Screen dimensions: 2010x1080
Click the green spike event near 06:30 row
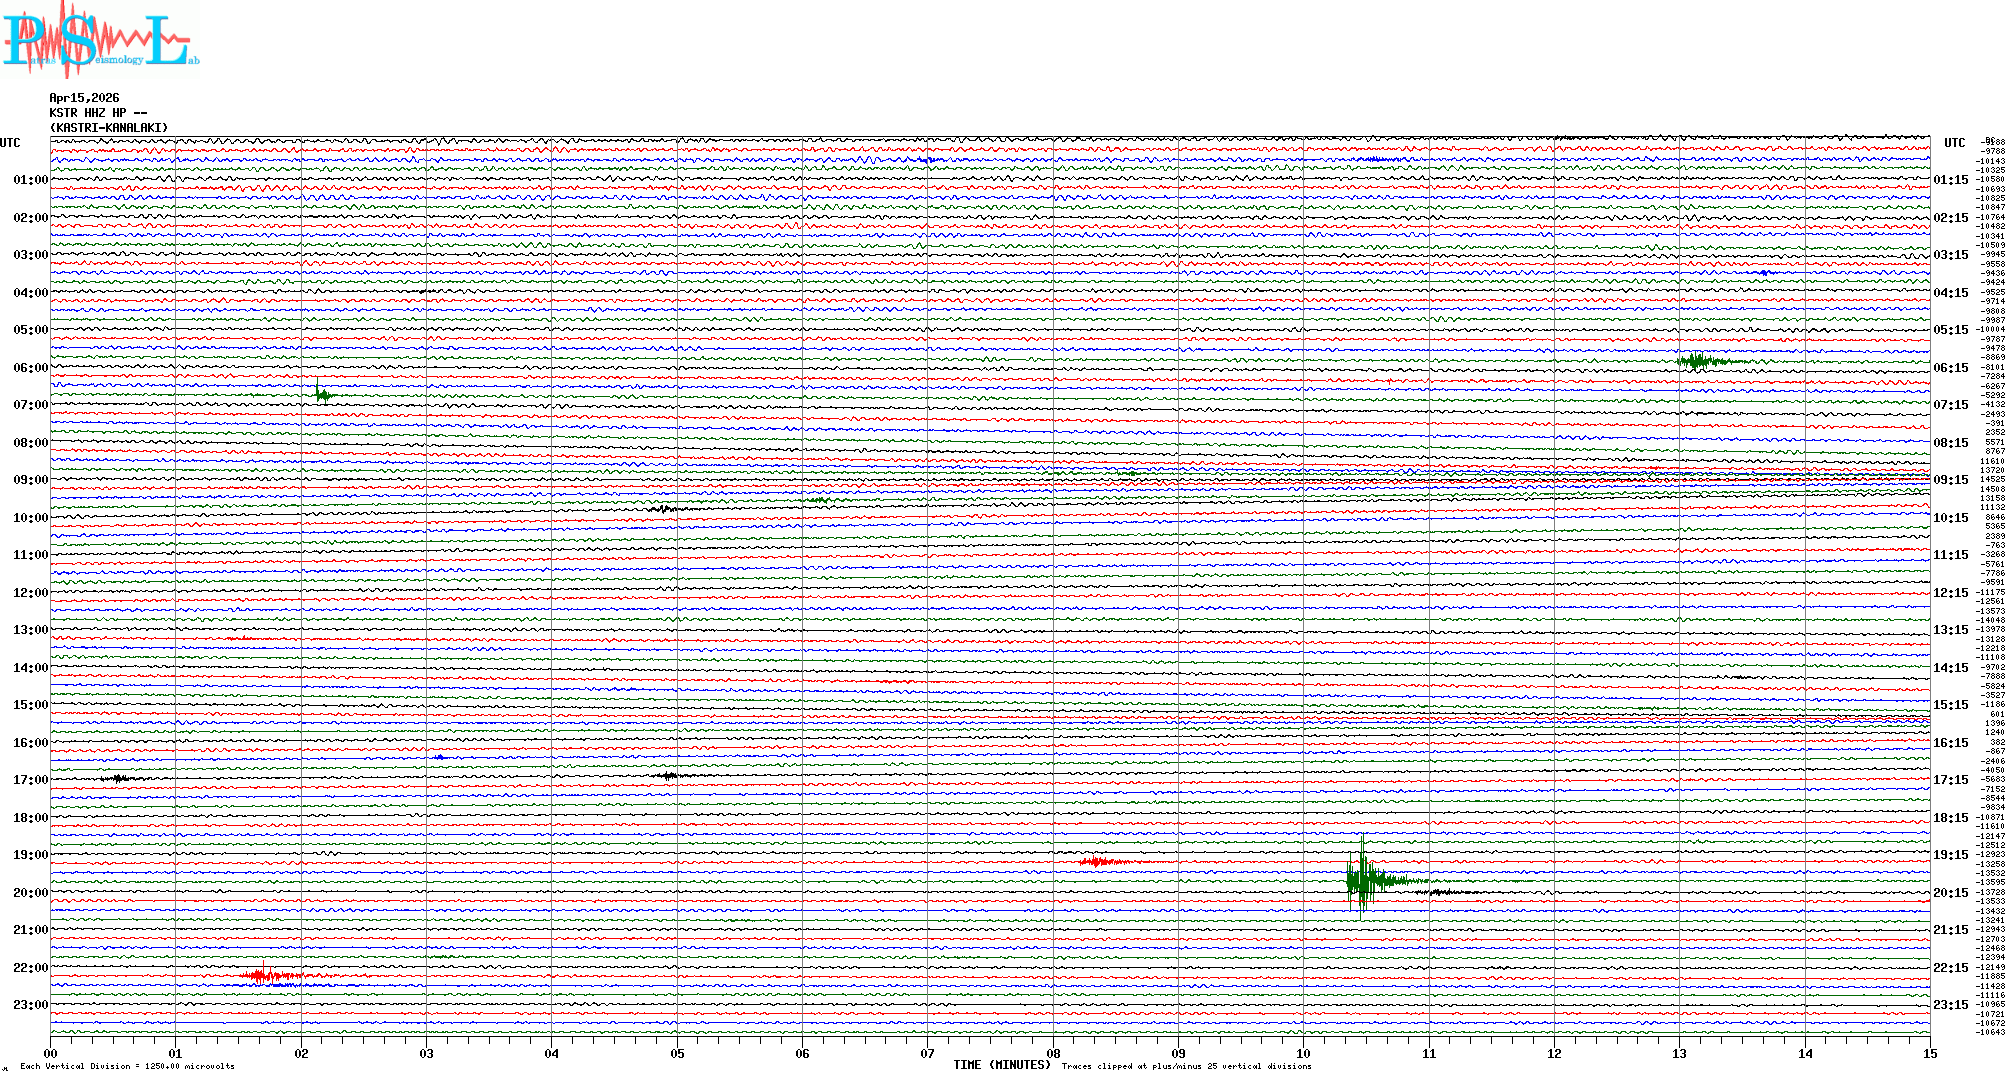coord(322,395)
